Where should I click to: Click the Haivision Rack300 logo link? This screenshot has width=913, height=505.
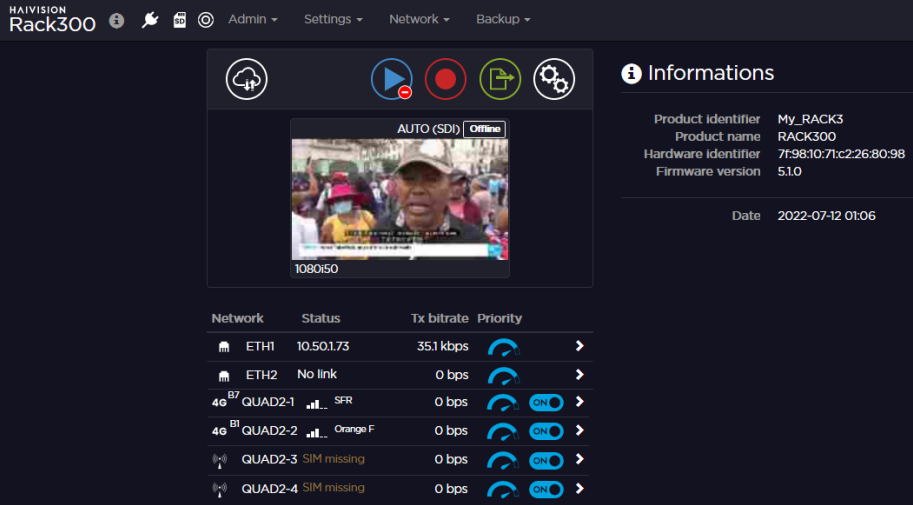click(x=52, y=19)
